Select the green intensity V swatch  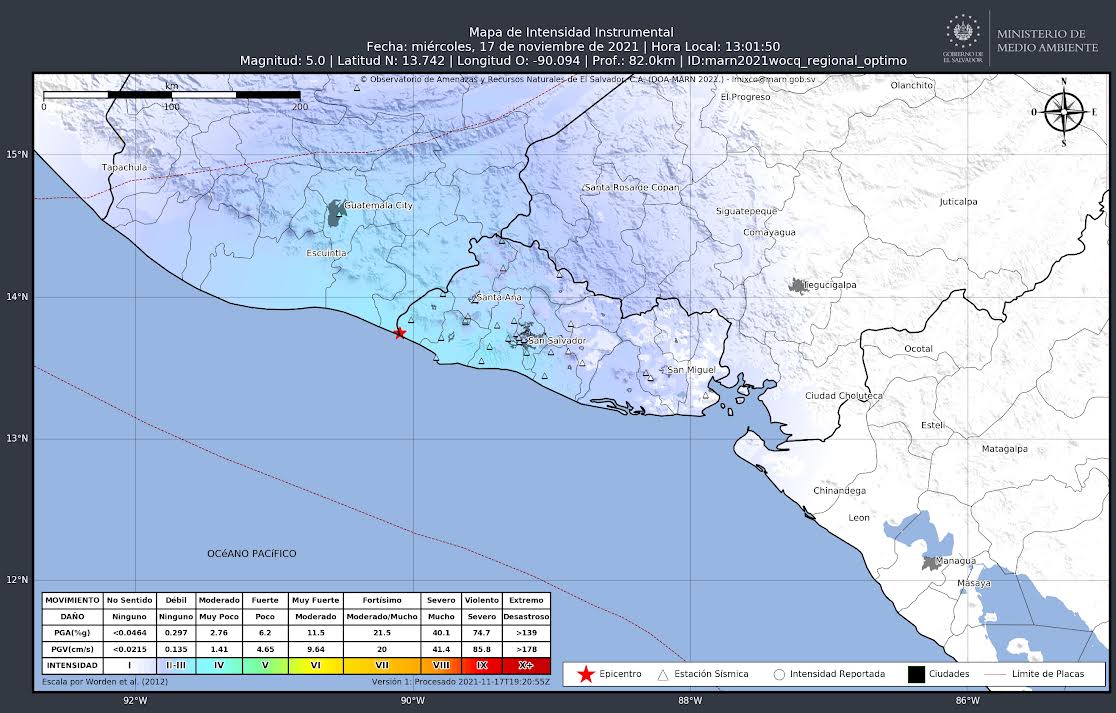[265, 665]
